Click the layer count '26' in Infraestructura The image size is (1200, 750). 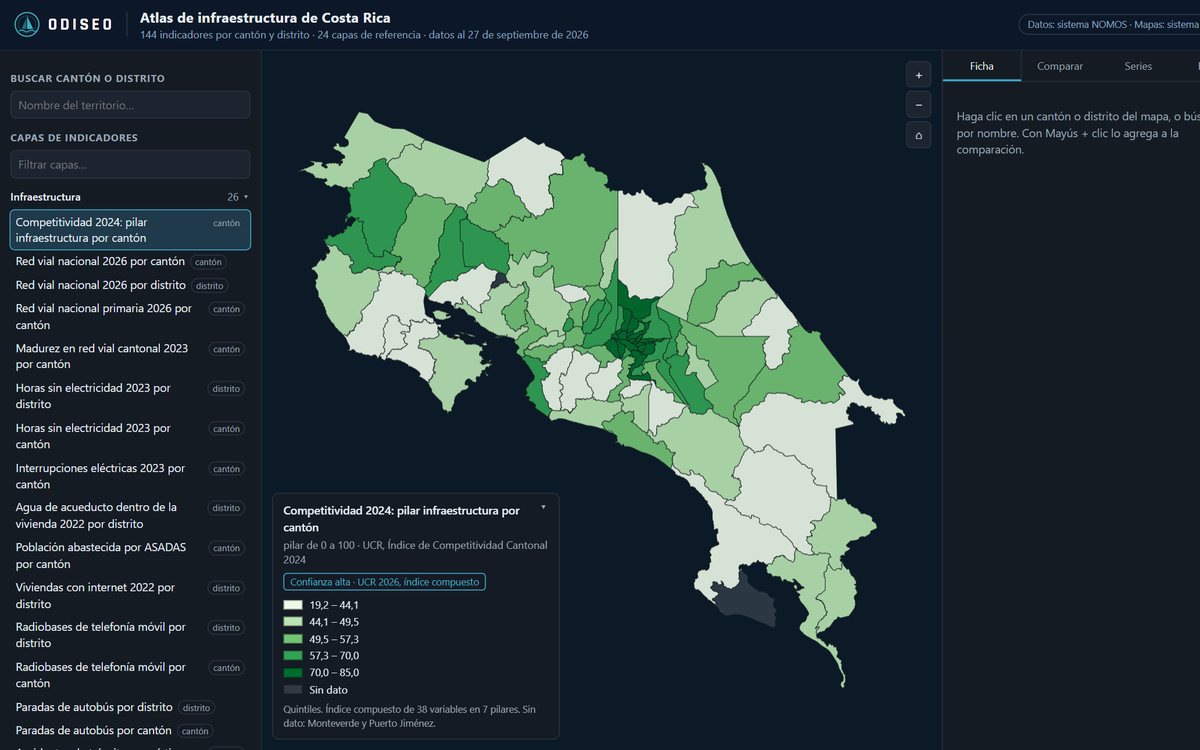(x=233, y=197)
